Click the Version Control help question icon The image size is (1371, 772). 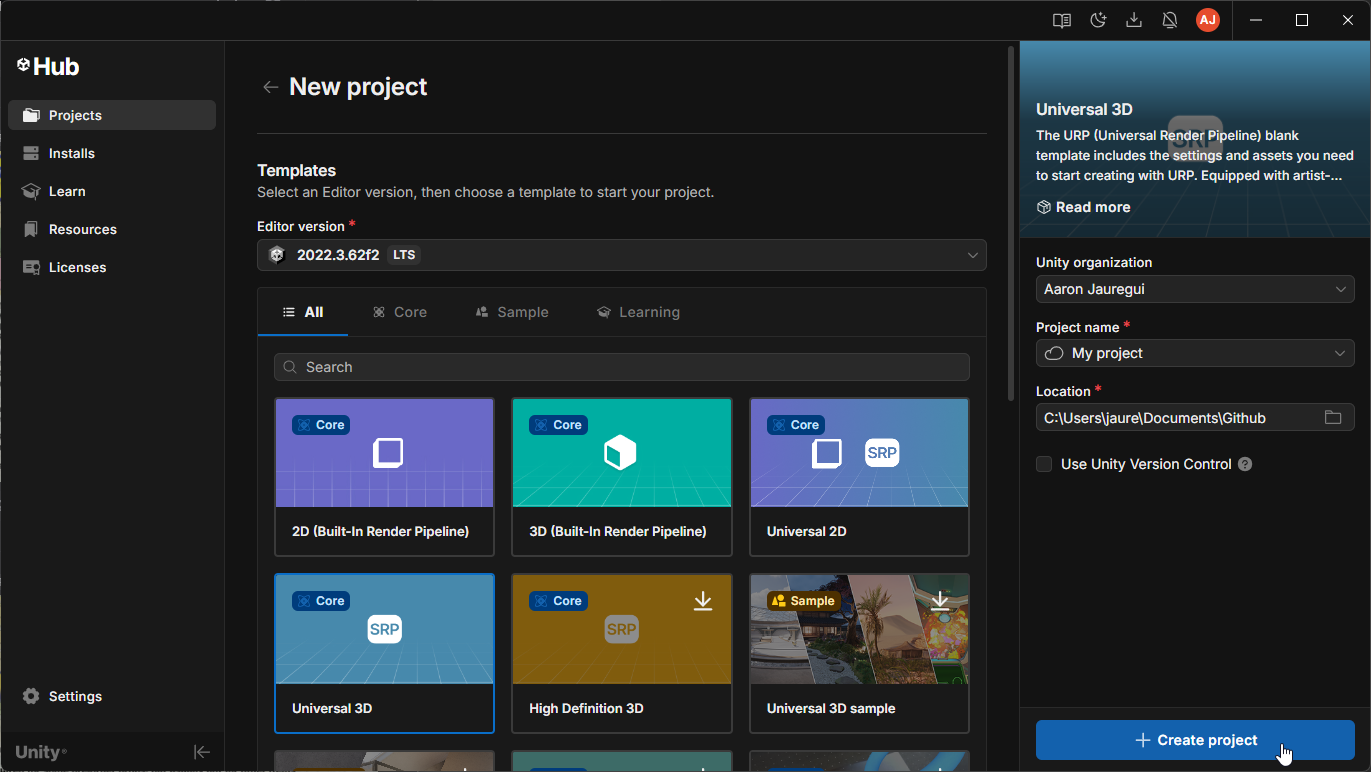pos(1245,464)
